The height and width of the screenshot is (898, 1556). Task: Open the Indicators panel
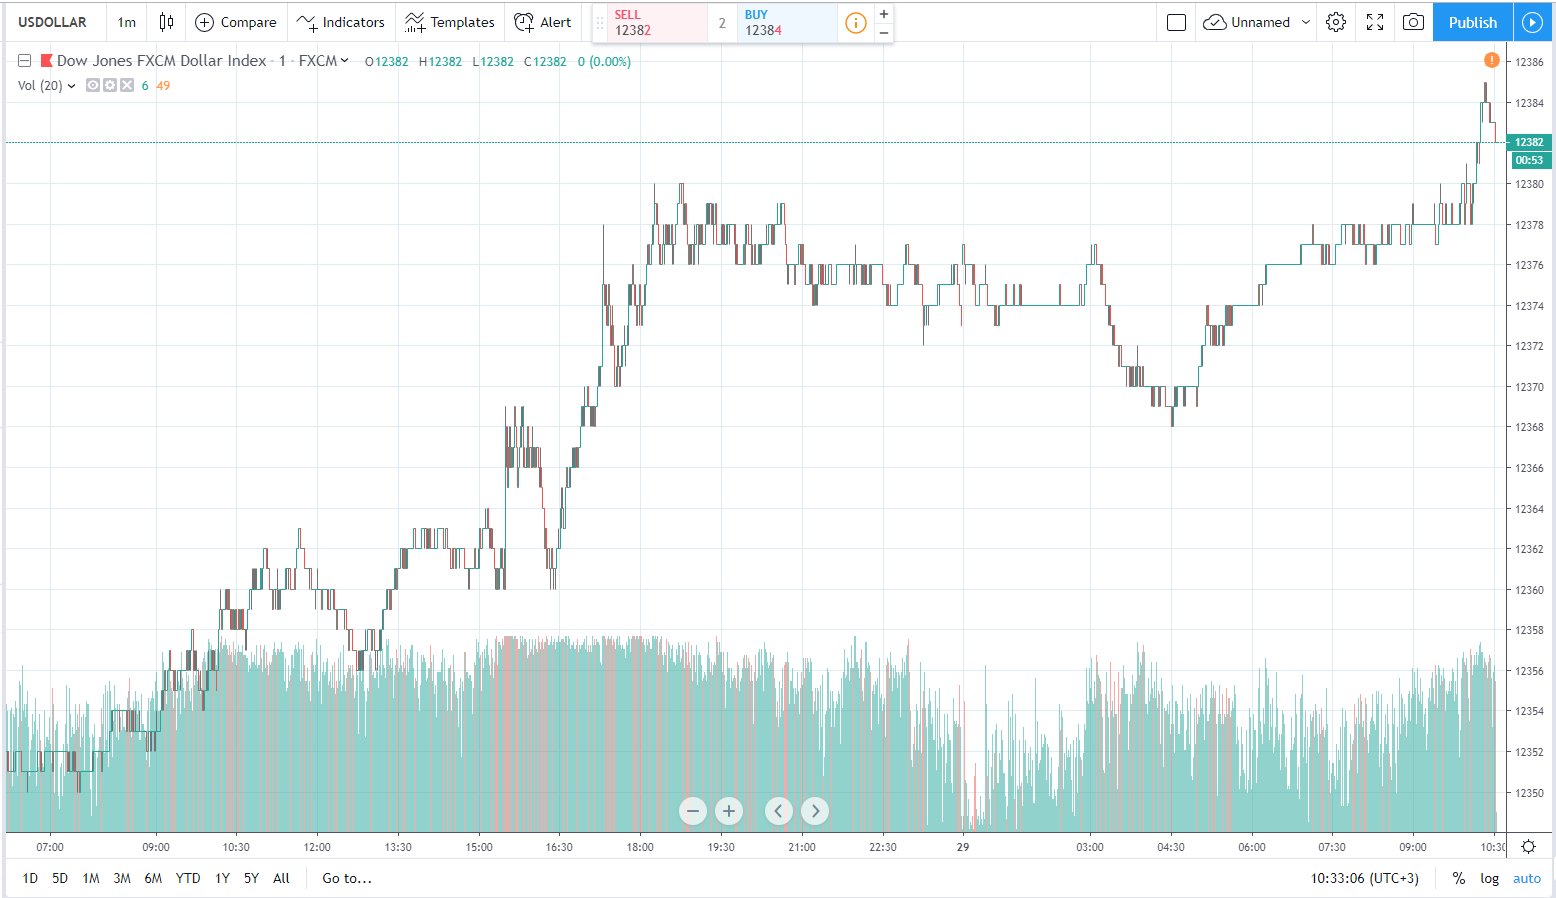pyautogui.click(x=340, y=22)
